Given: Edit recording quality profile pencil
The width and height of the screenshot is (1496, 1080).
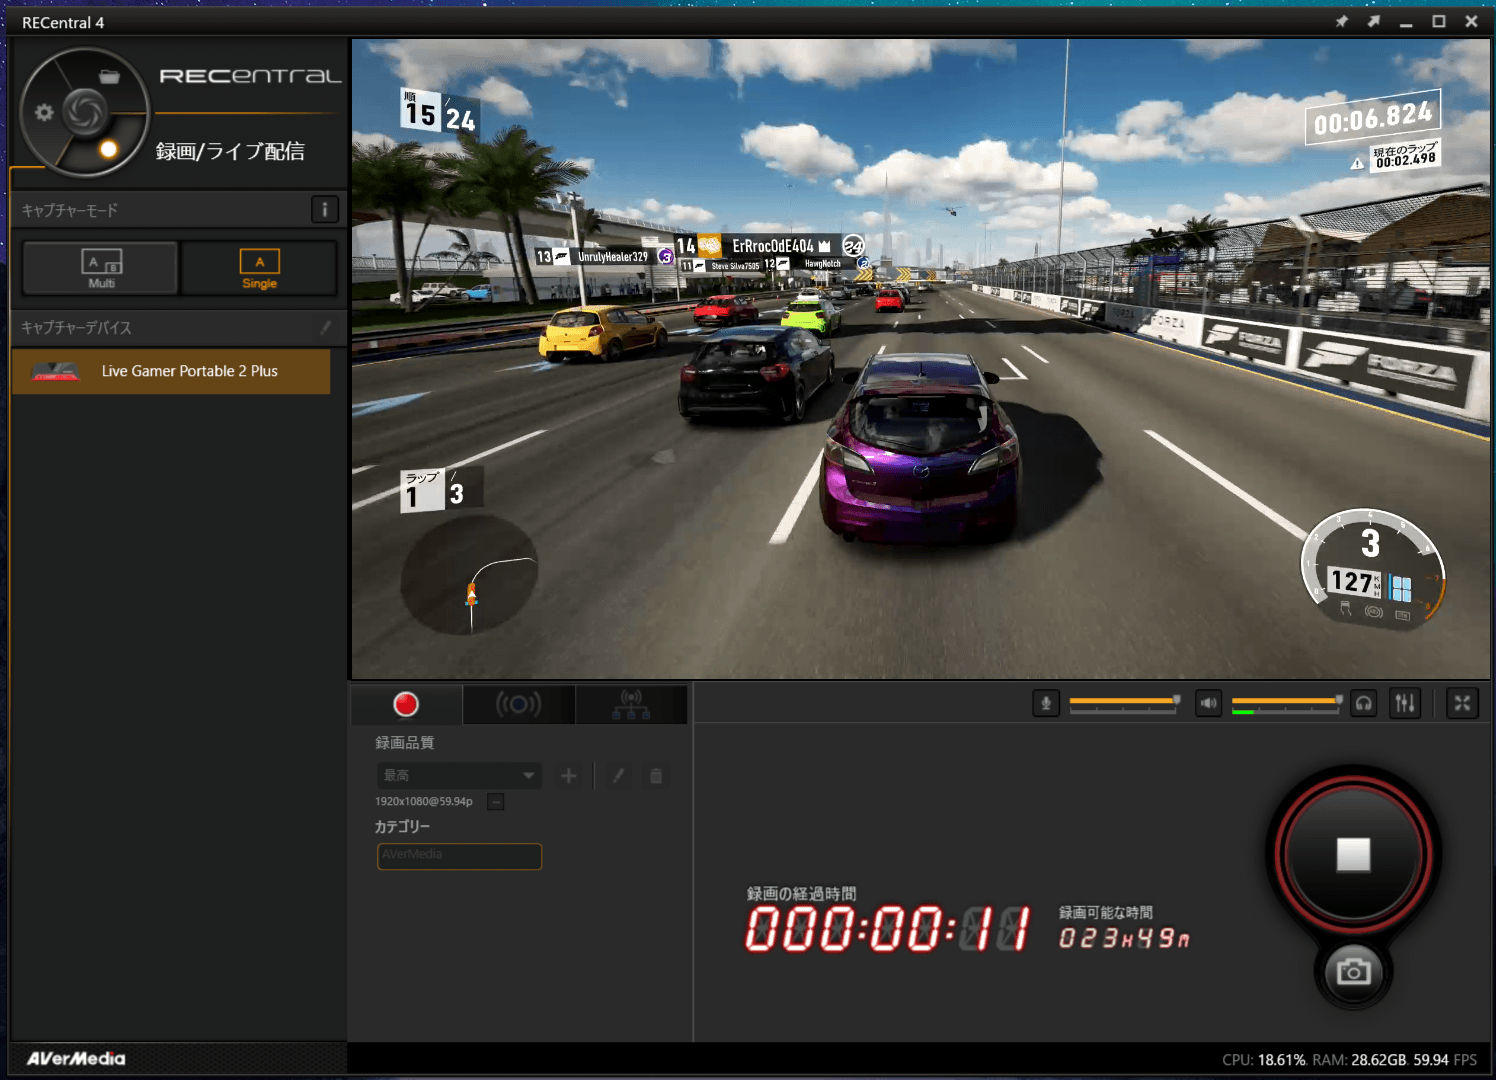Looking at the screenshot, I should (618, 775).
